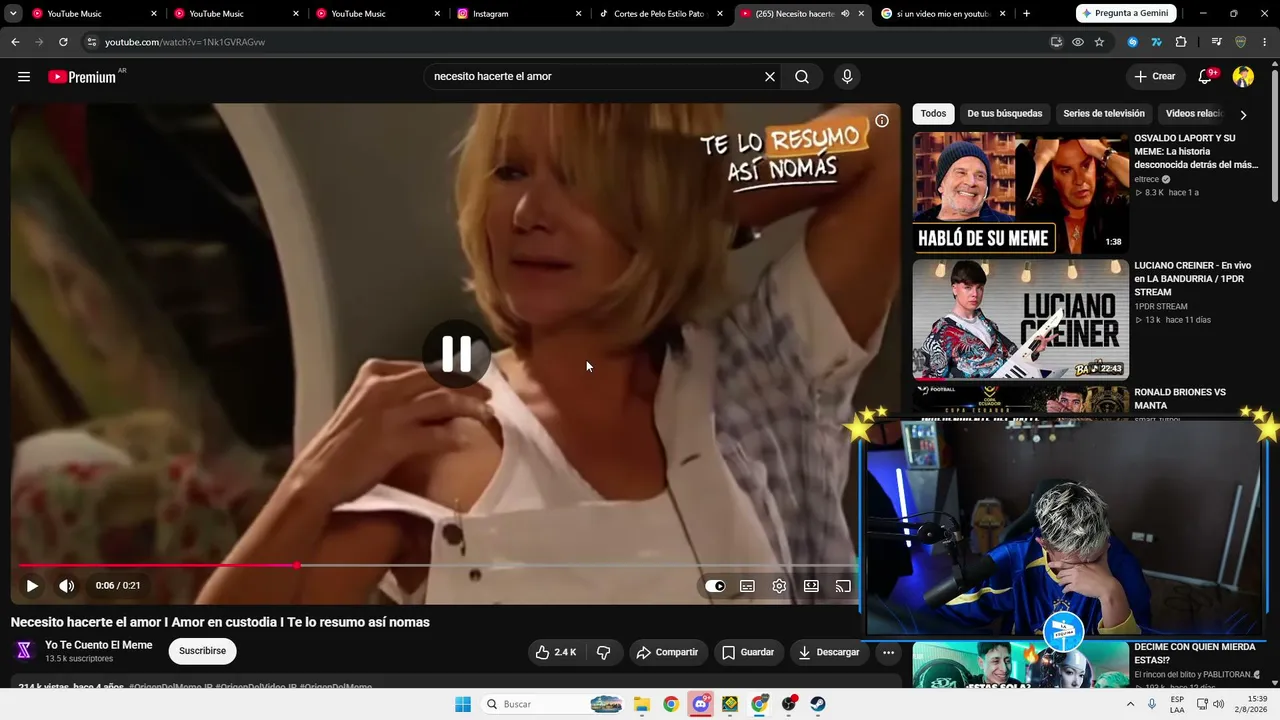Show the video info card icon

[x=882, y=121]
